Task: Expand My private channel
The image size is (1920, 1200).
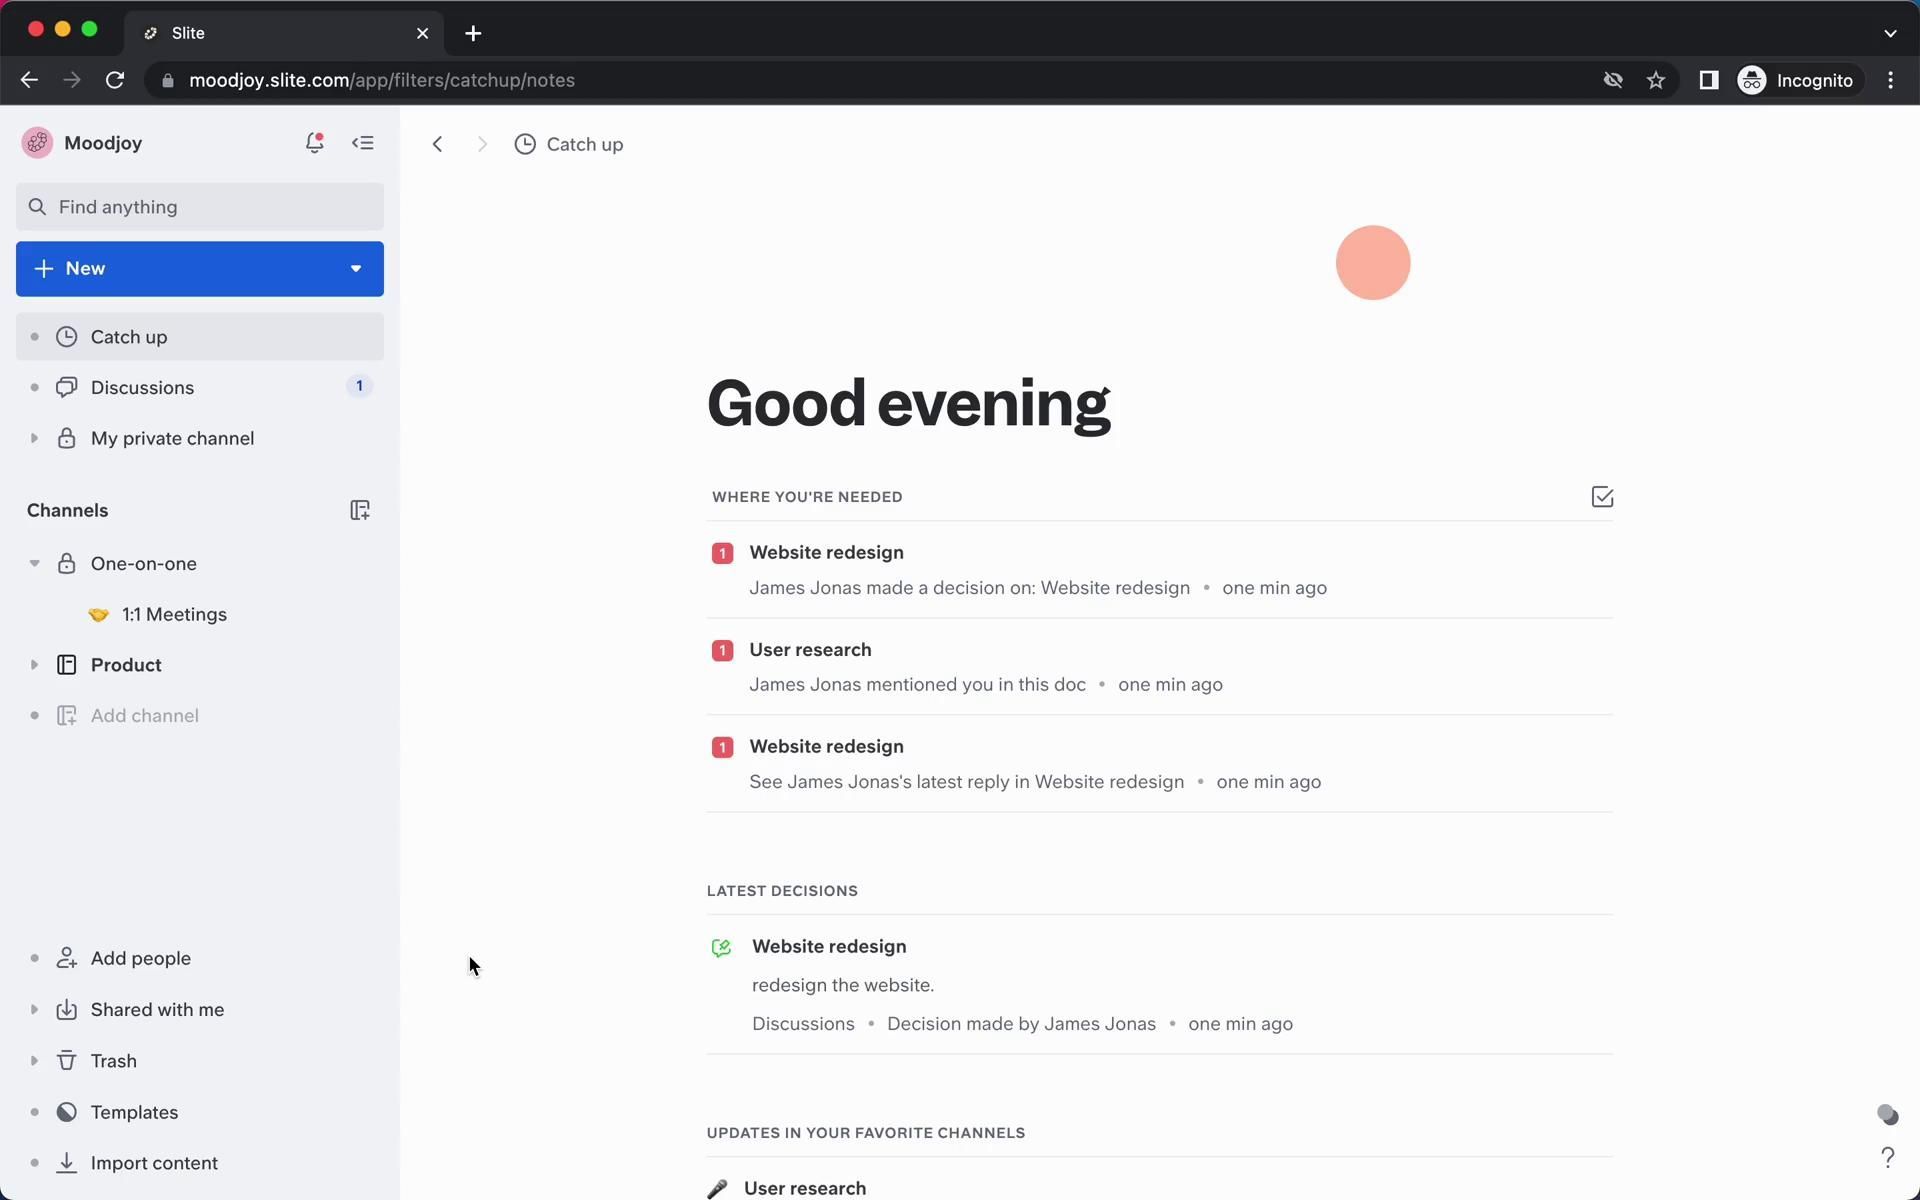Action: (34, 438)
